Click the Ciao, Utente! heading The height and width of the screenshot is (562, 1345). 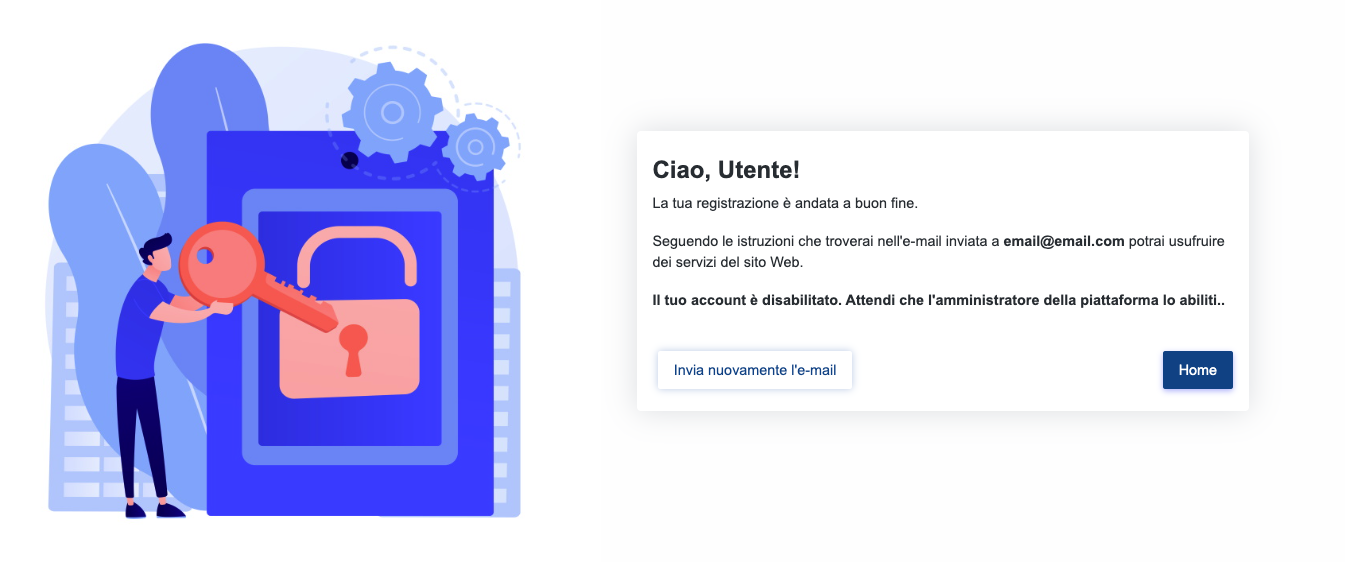tap(726, 170)
